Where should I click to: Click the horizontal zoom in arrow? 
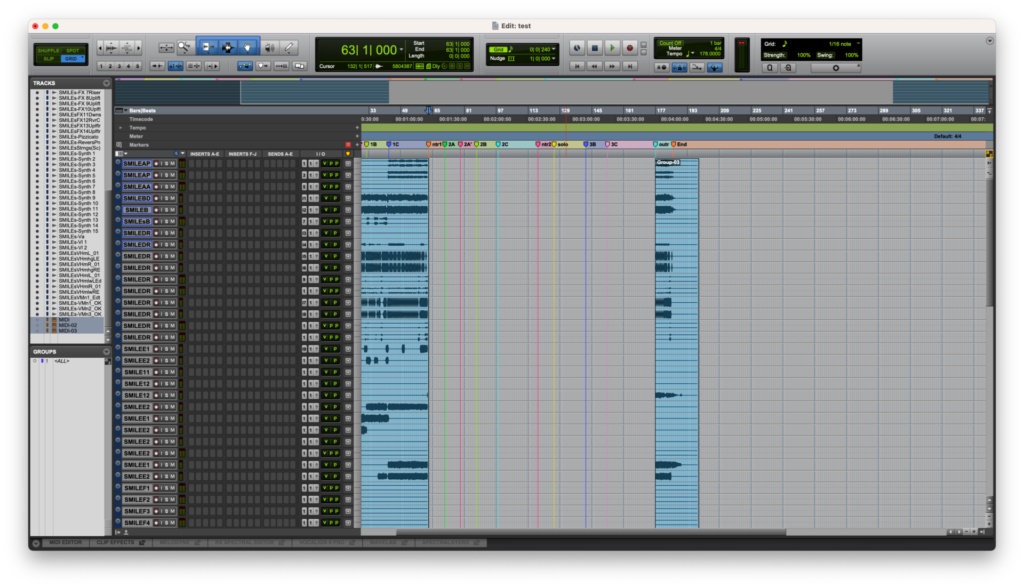138,47
